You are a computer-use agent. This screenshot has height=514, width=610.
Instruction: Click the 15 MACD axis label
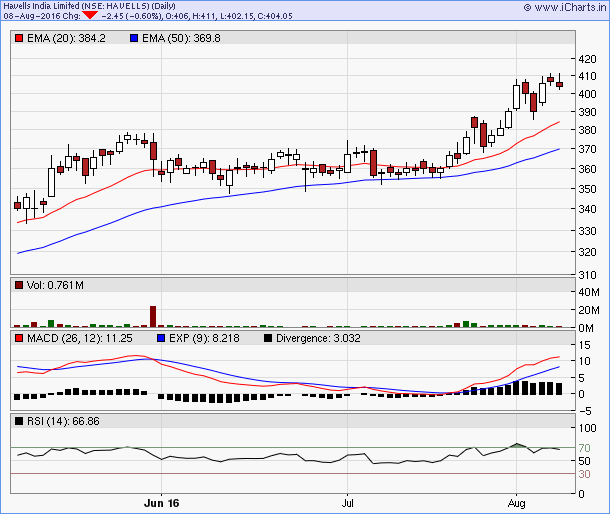tap(585, 345)
